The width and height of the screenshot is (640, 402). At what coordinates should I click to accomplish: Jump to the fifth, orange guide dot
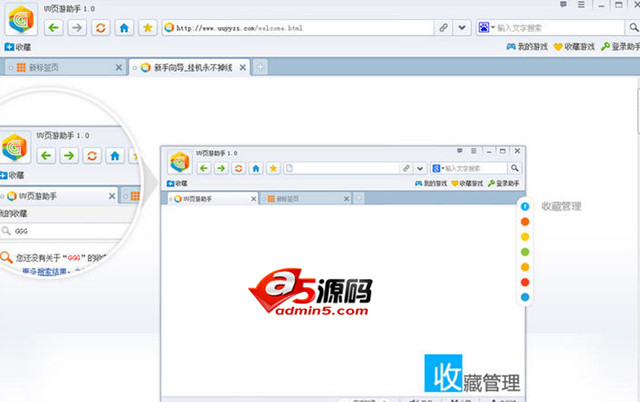[x=525, y=267]
